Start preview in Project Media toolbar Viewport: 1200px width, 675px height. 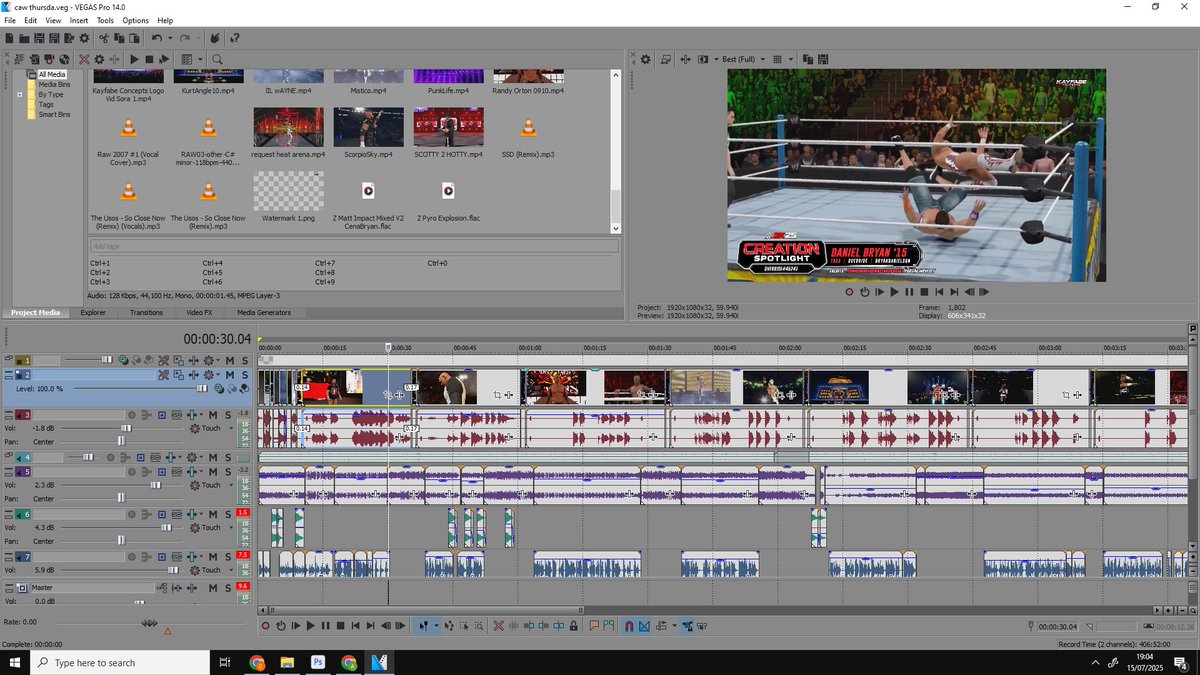coord(134,59)
